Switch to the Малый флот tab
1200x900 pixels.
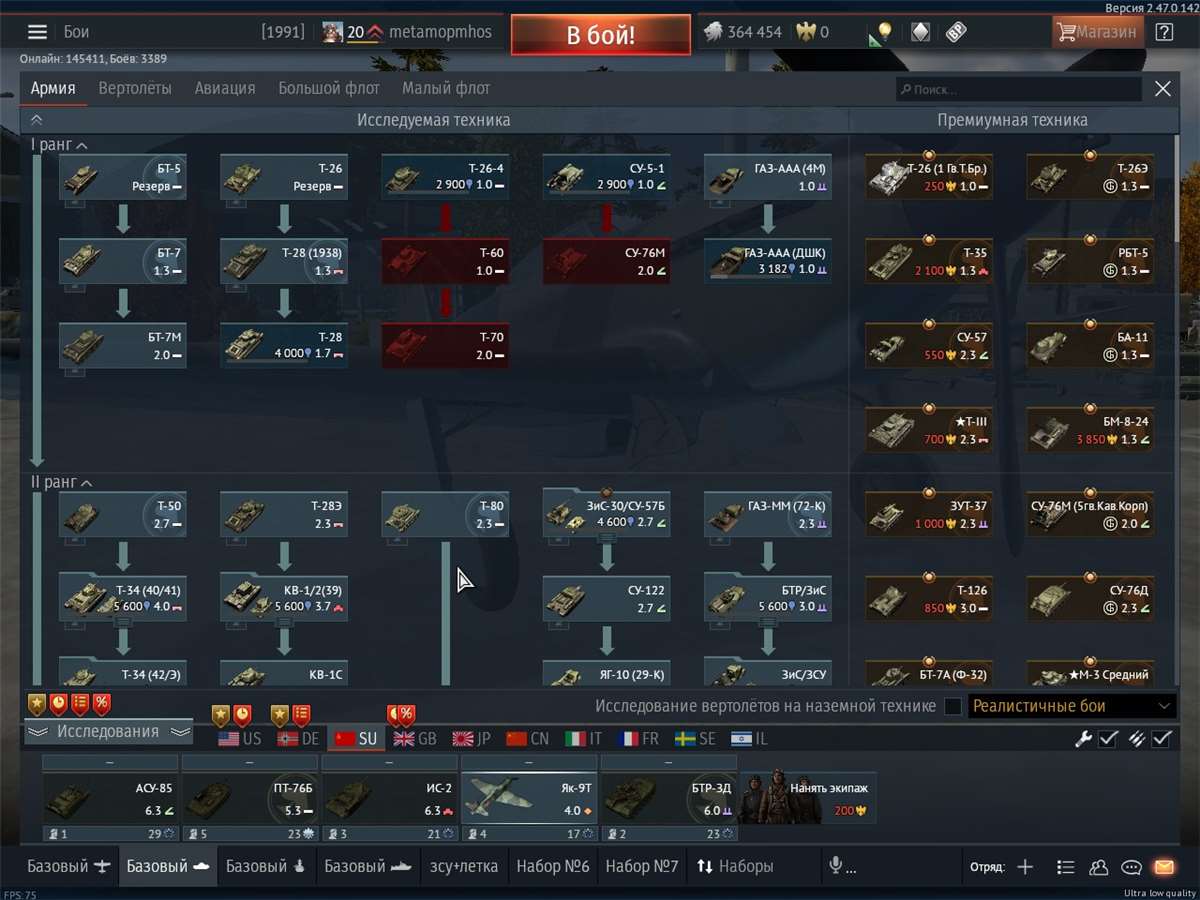point(446,88)
